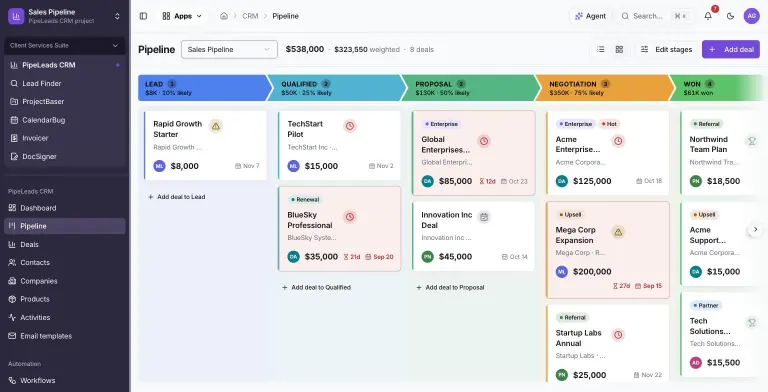Go to Companies page

[x=65, y=281]
